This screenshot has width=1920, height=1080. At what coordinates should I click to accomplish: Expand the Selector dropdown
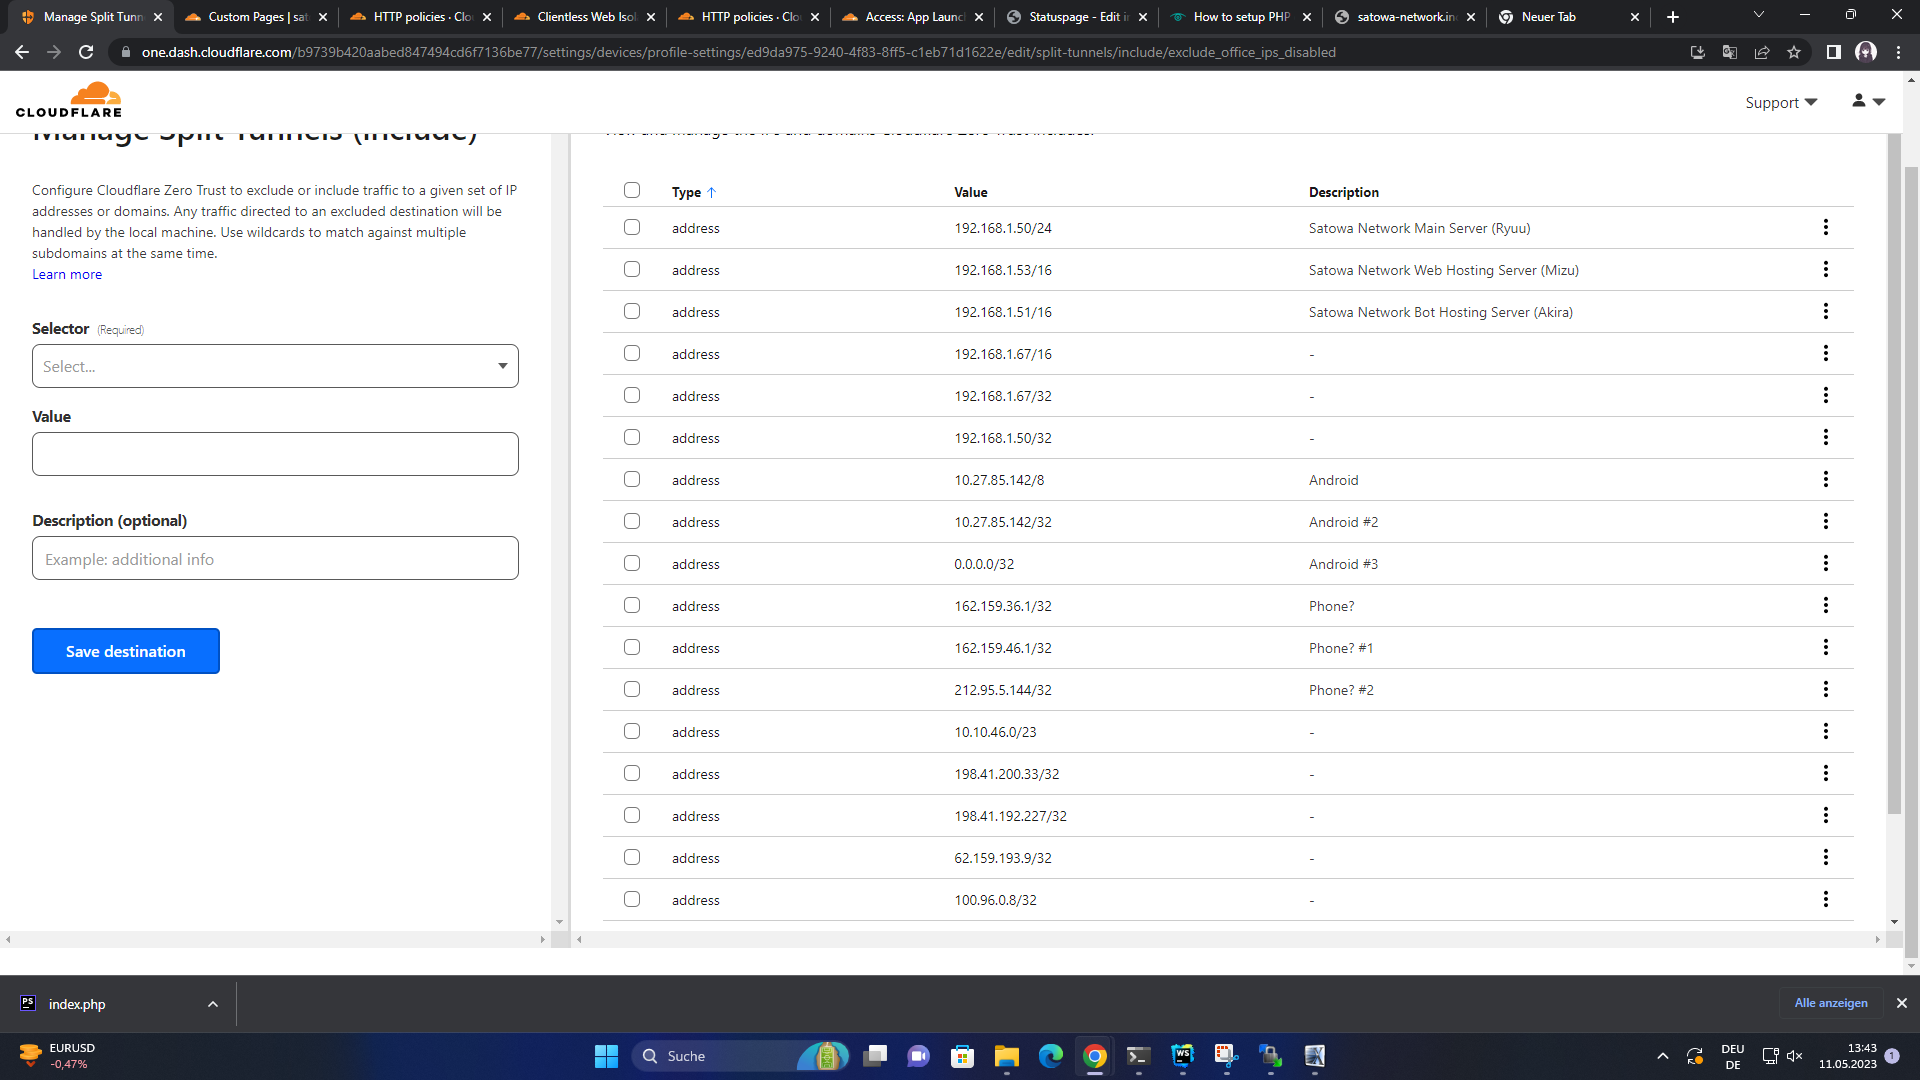275,366
